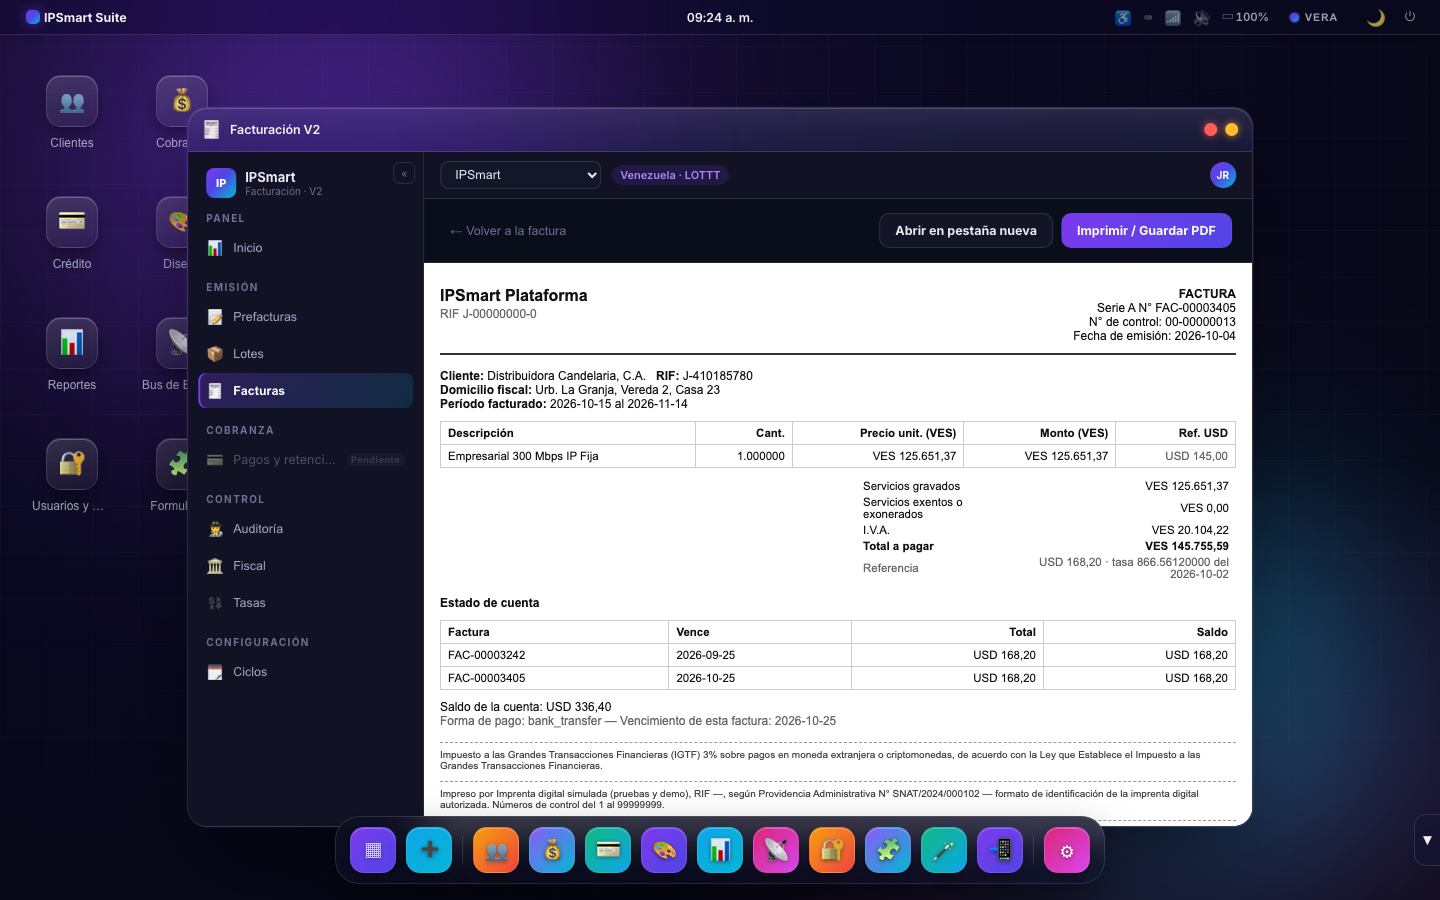Screen dimensions: 1440x900
Task: Click the speaker volume icon in the top bar
Action: [x=1201, y=17]
